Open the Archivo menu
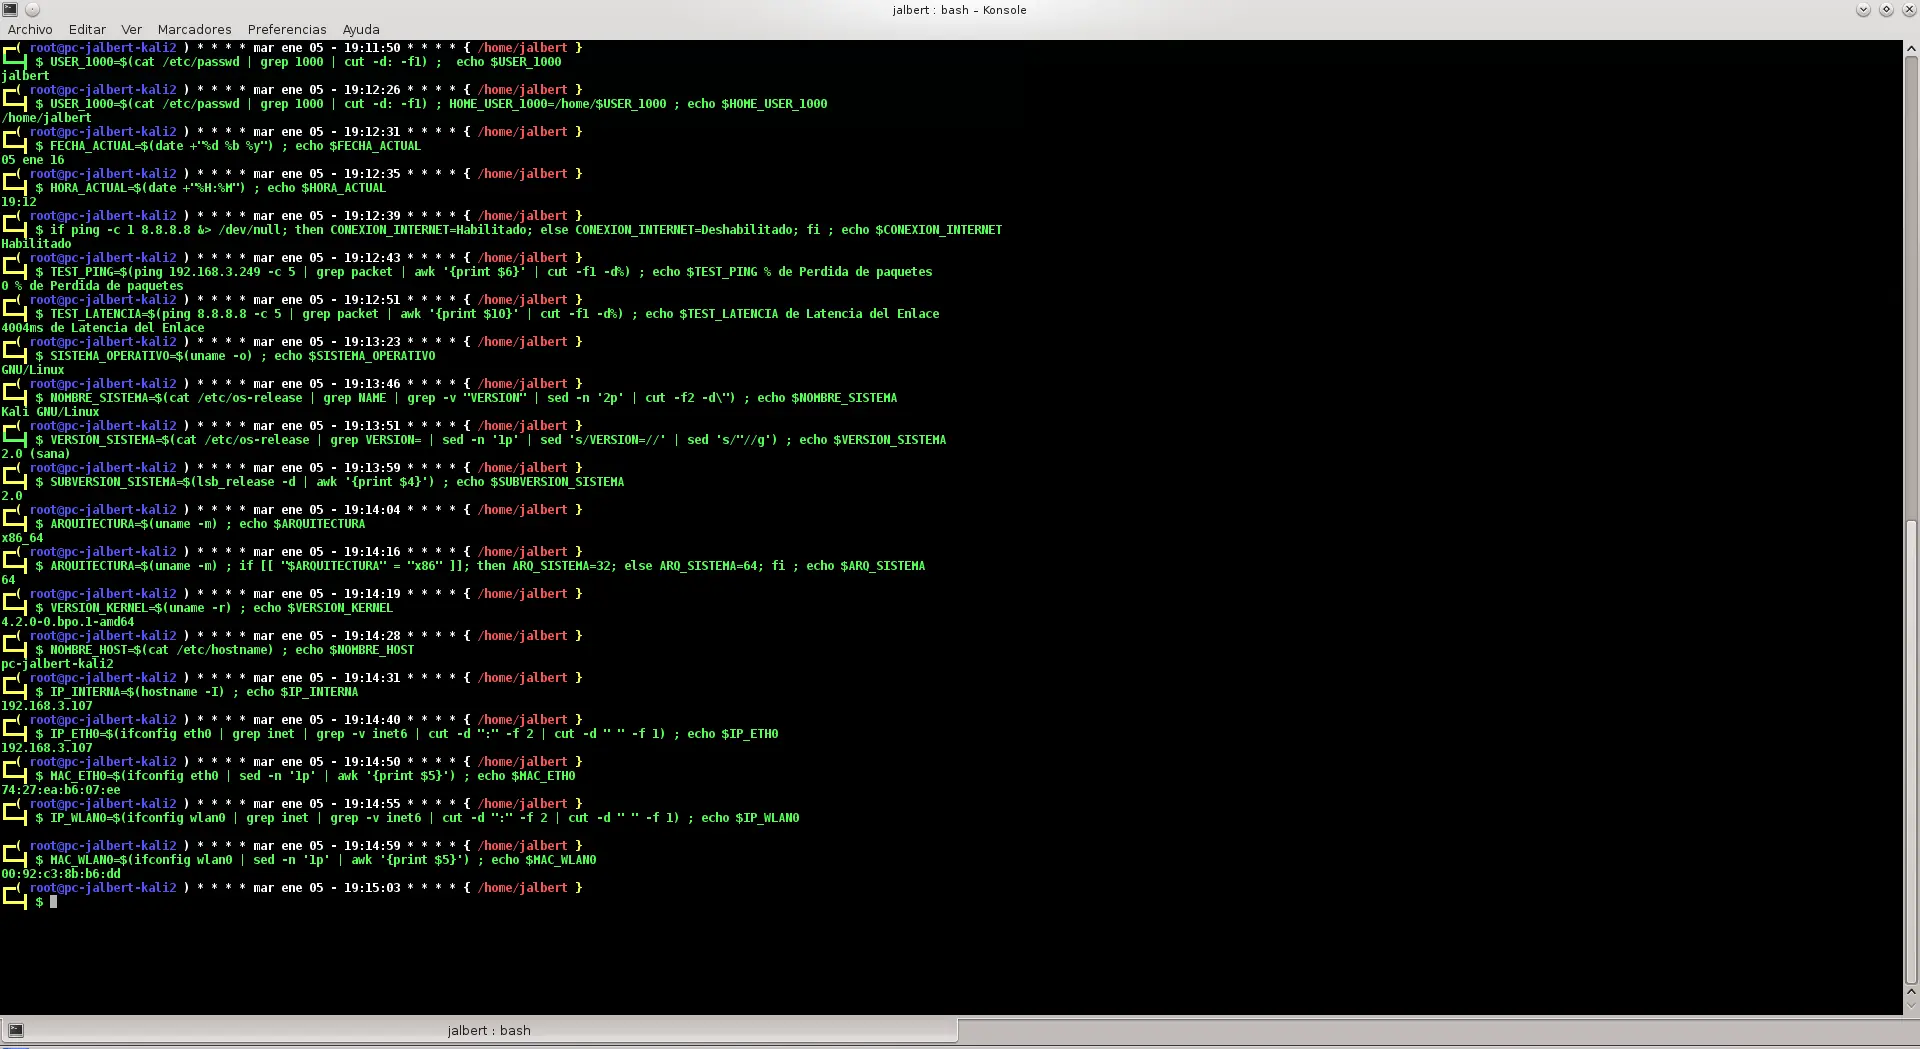Screen dimensions: 1920x1049 [x=30, y=29]
